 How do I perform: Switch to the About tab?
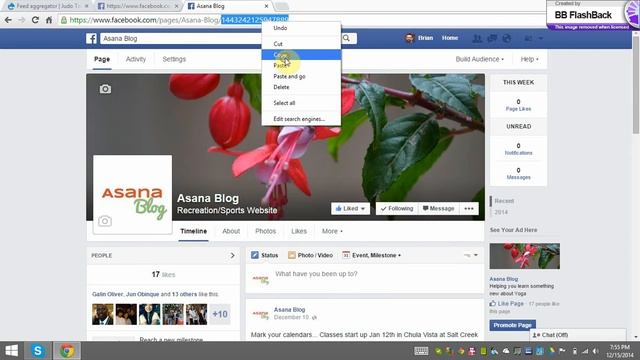point(231,231)
